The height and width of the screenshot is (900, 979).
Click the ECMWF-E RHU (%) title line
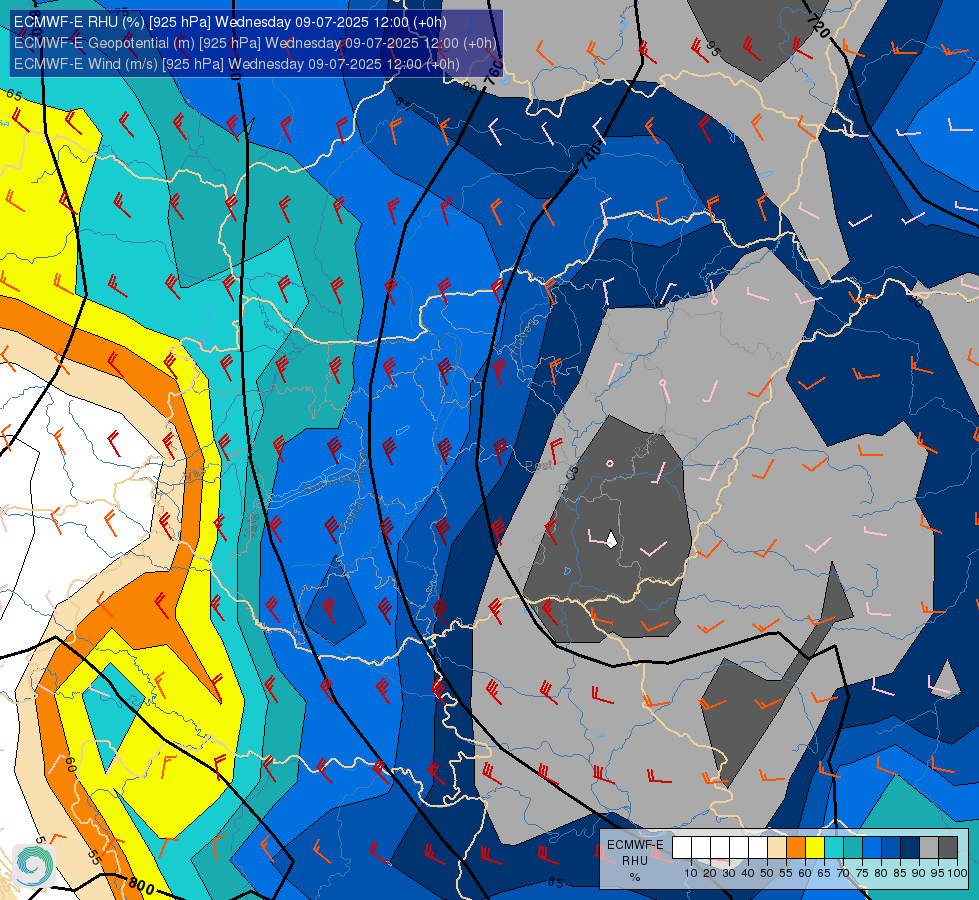tap(230, 22)
